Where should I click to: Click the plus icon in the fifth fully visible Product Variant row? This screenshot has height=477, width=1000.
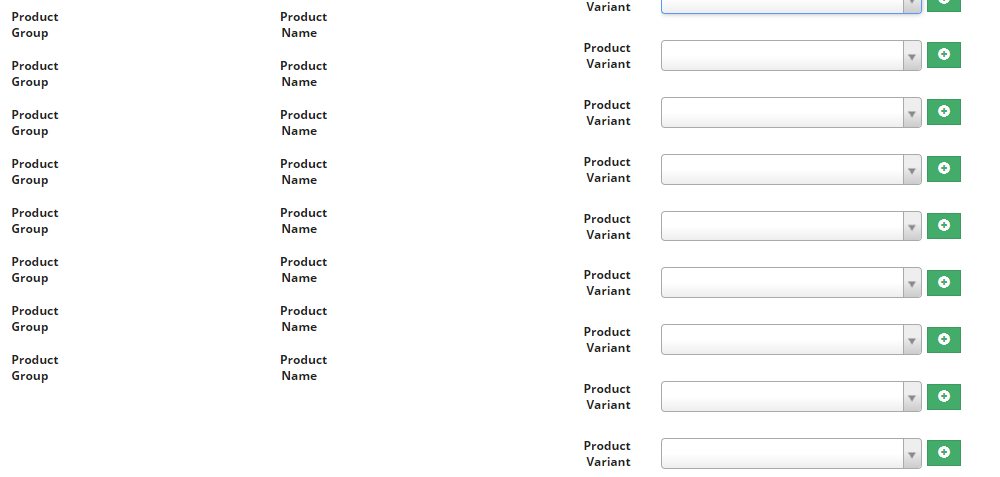point(943,283)
